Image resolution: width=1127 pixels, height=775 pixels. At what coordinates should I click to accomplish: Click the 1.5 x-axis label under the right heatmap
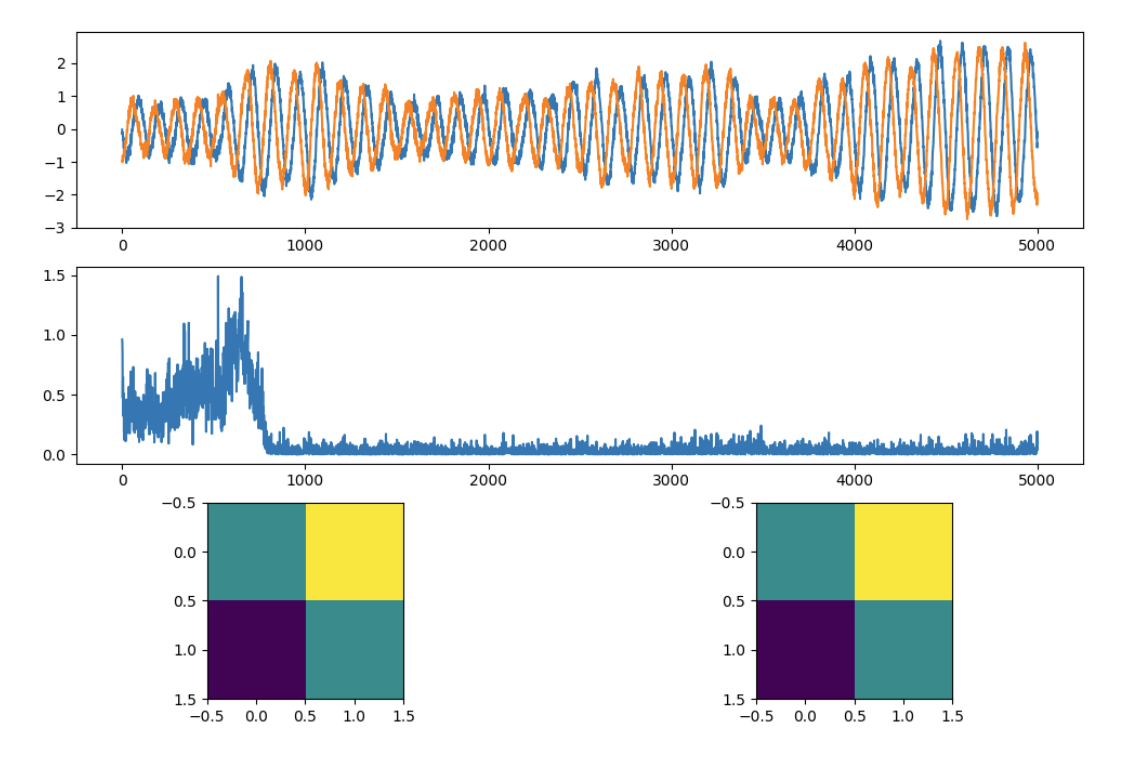(952, 716)
